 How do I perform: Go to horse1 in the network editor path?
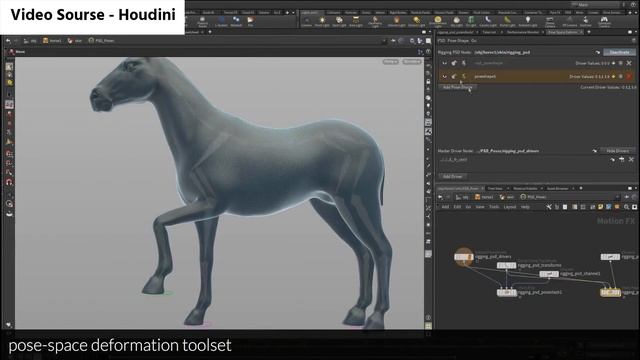[483, 197]
